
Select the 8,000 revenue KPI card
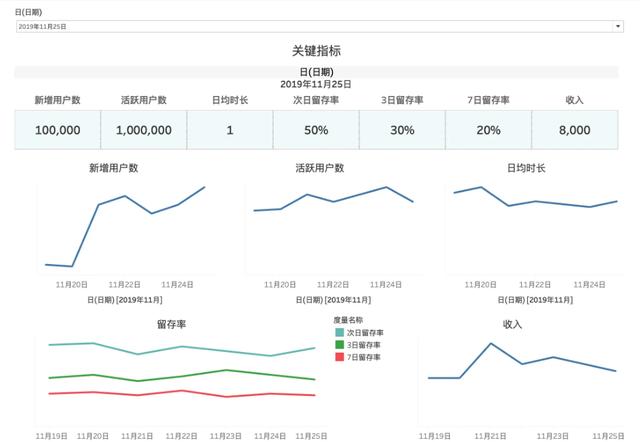point(574,130)
